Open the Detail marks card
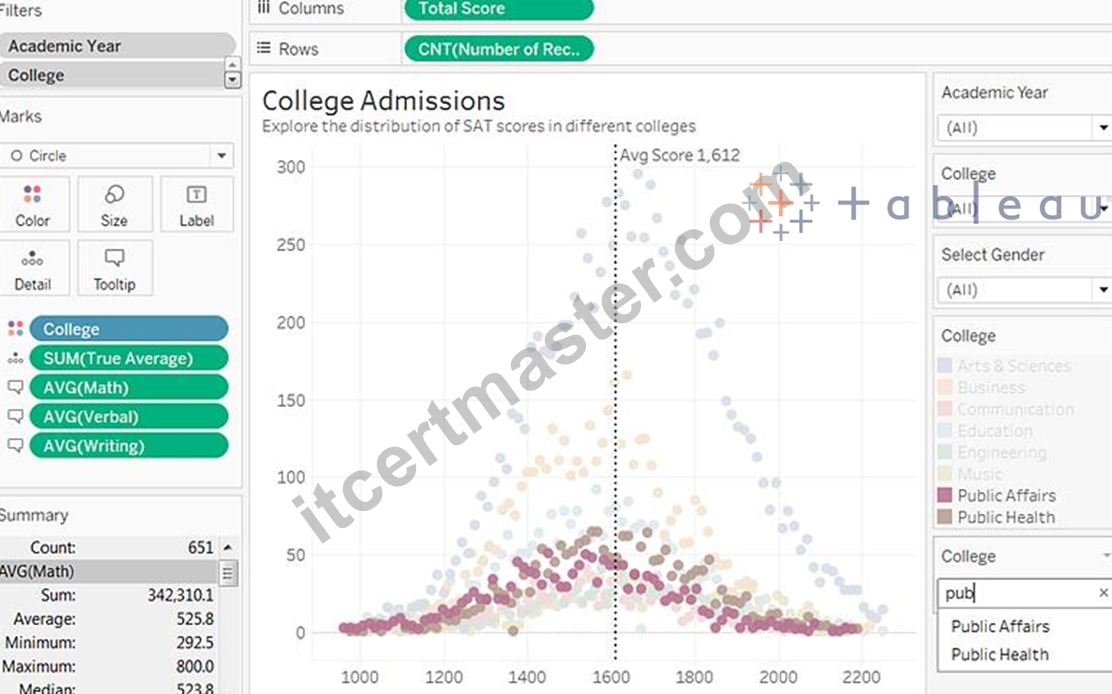This screenshot has height=694, width=1112. (33, 268)
